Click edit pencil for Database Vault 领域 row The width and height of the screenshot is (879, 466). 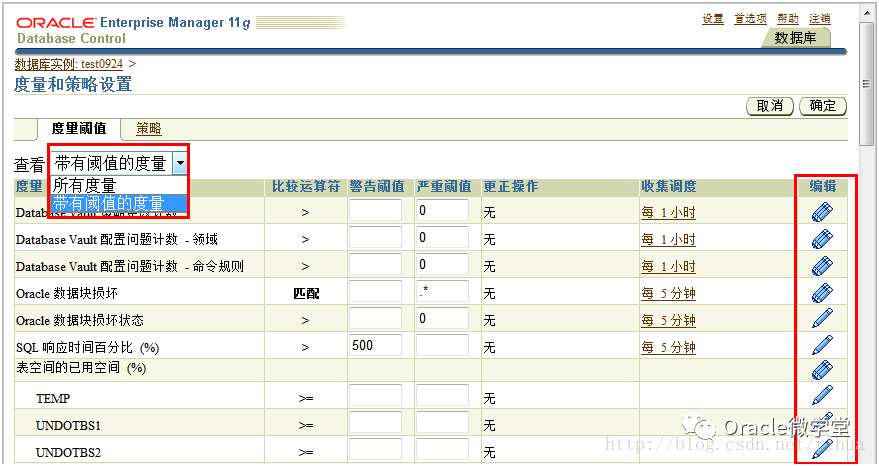point(822,239)
